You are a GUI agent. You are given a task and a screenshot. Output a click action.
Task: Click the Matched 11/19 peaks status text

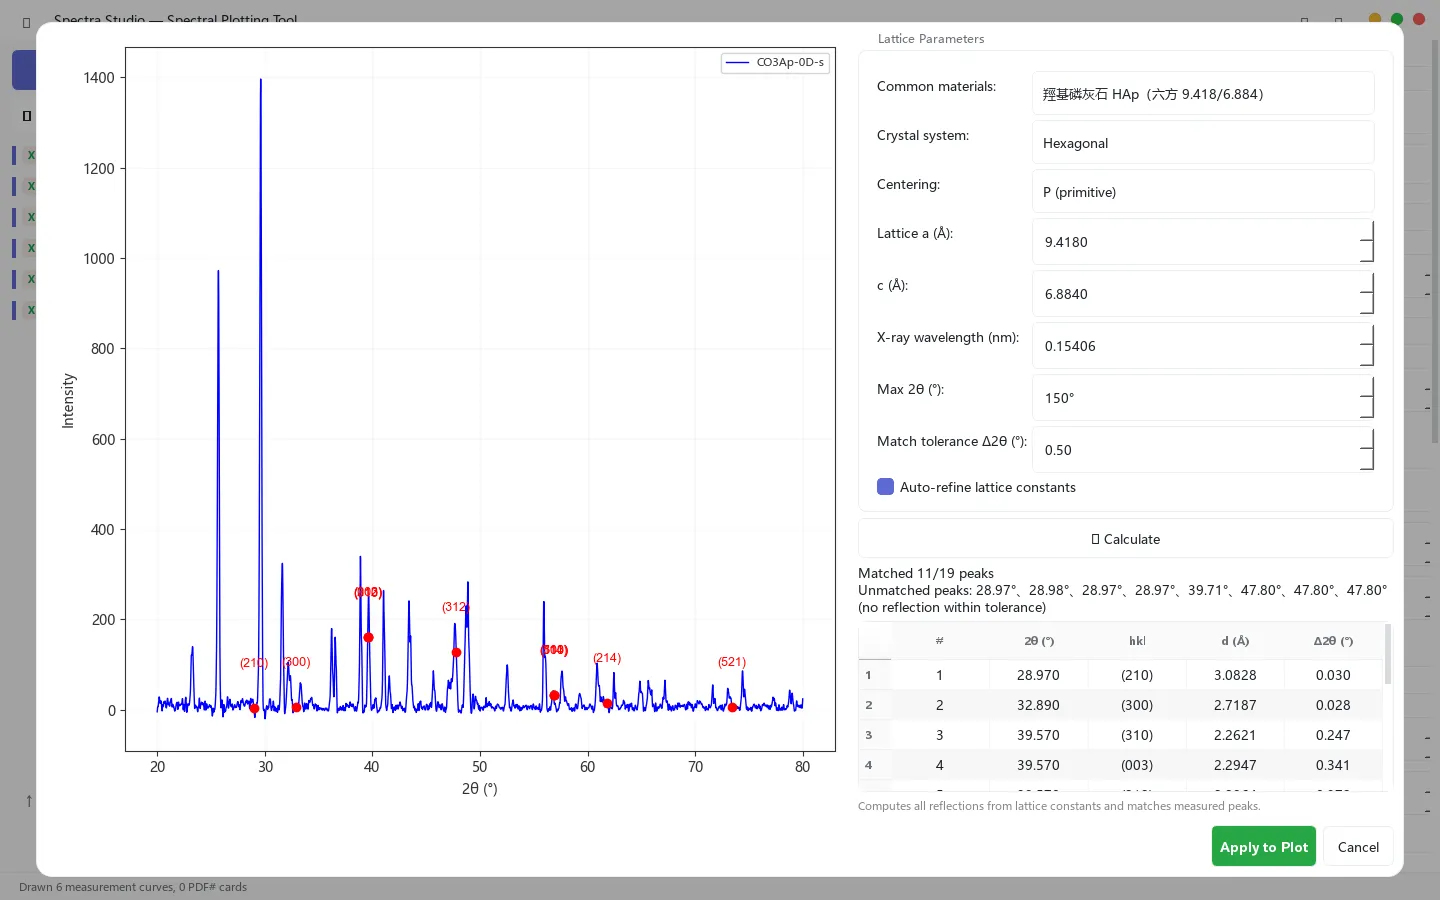click(x=926, y=573)
